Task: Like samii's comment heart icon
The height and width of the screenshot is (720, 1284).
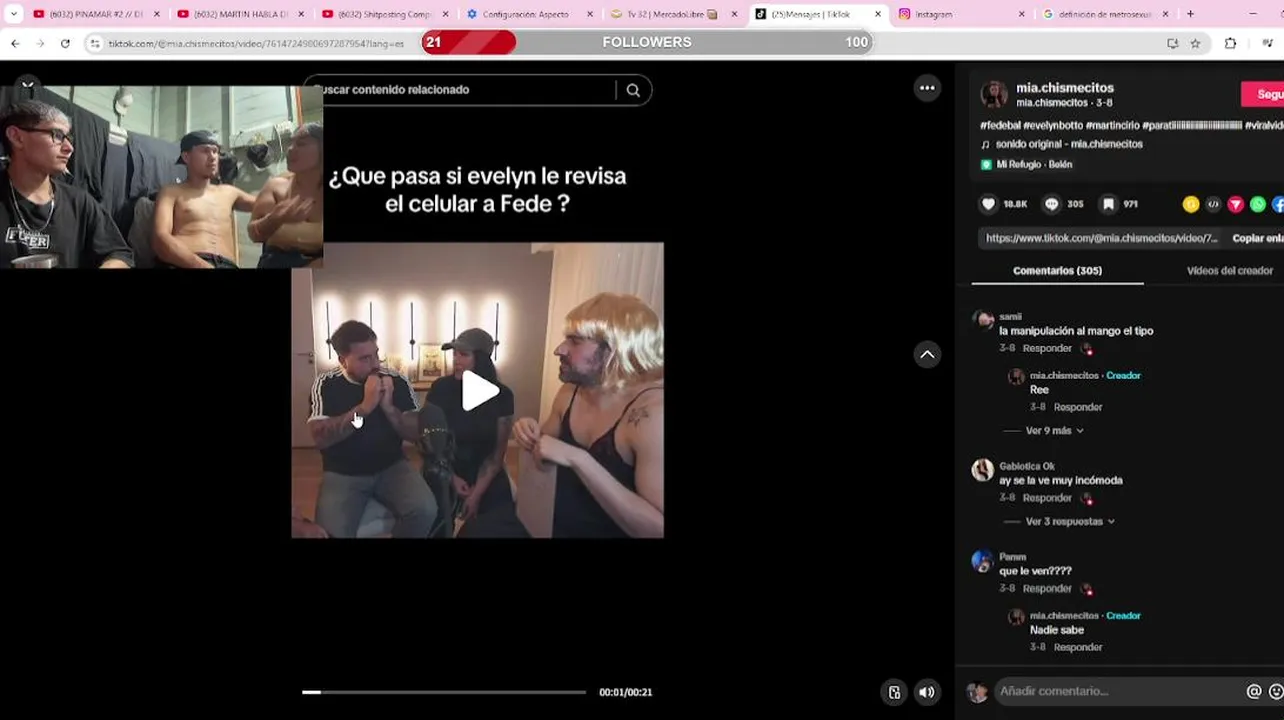Action: [x=1087, y=349]
